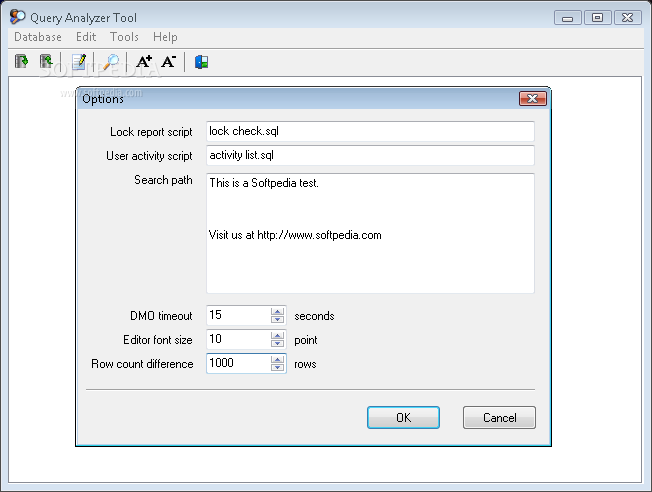Click the database connect toolbar icon
Screen dimensions: 652x492
tap(22, 62)
